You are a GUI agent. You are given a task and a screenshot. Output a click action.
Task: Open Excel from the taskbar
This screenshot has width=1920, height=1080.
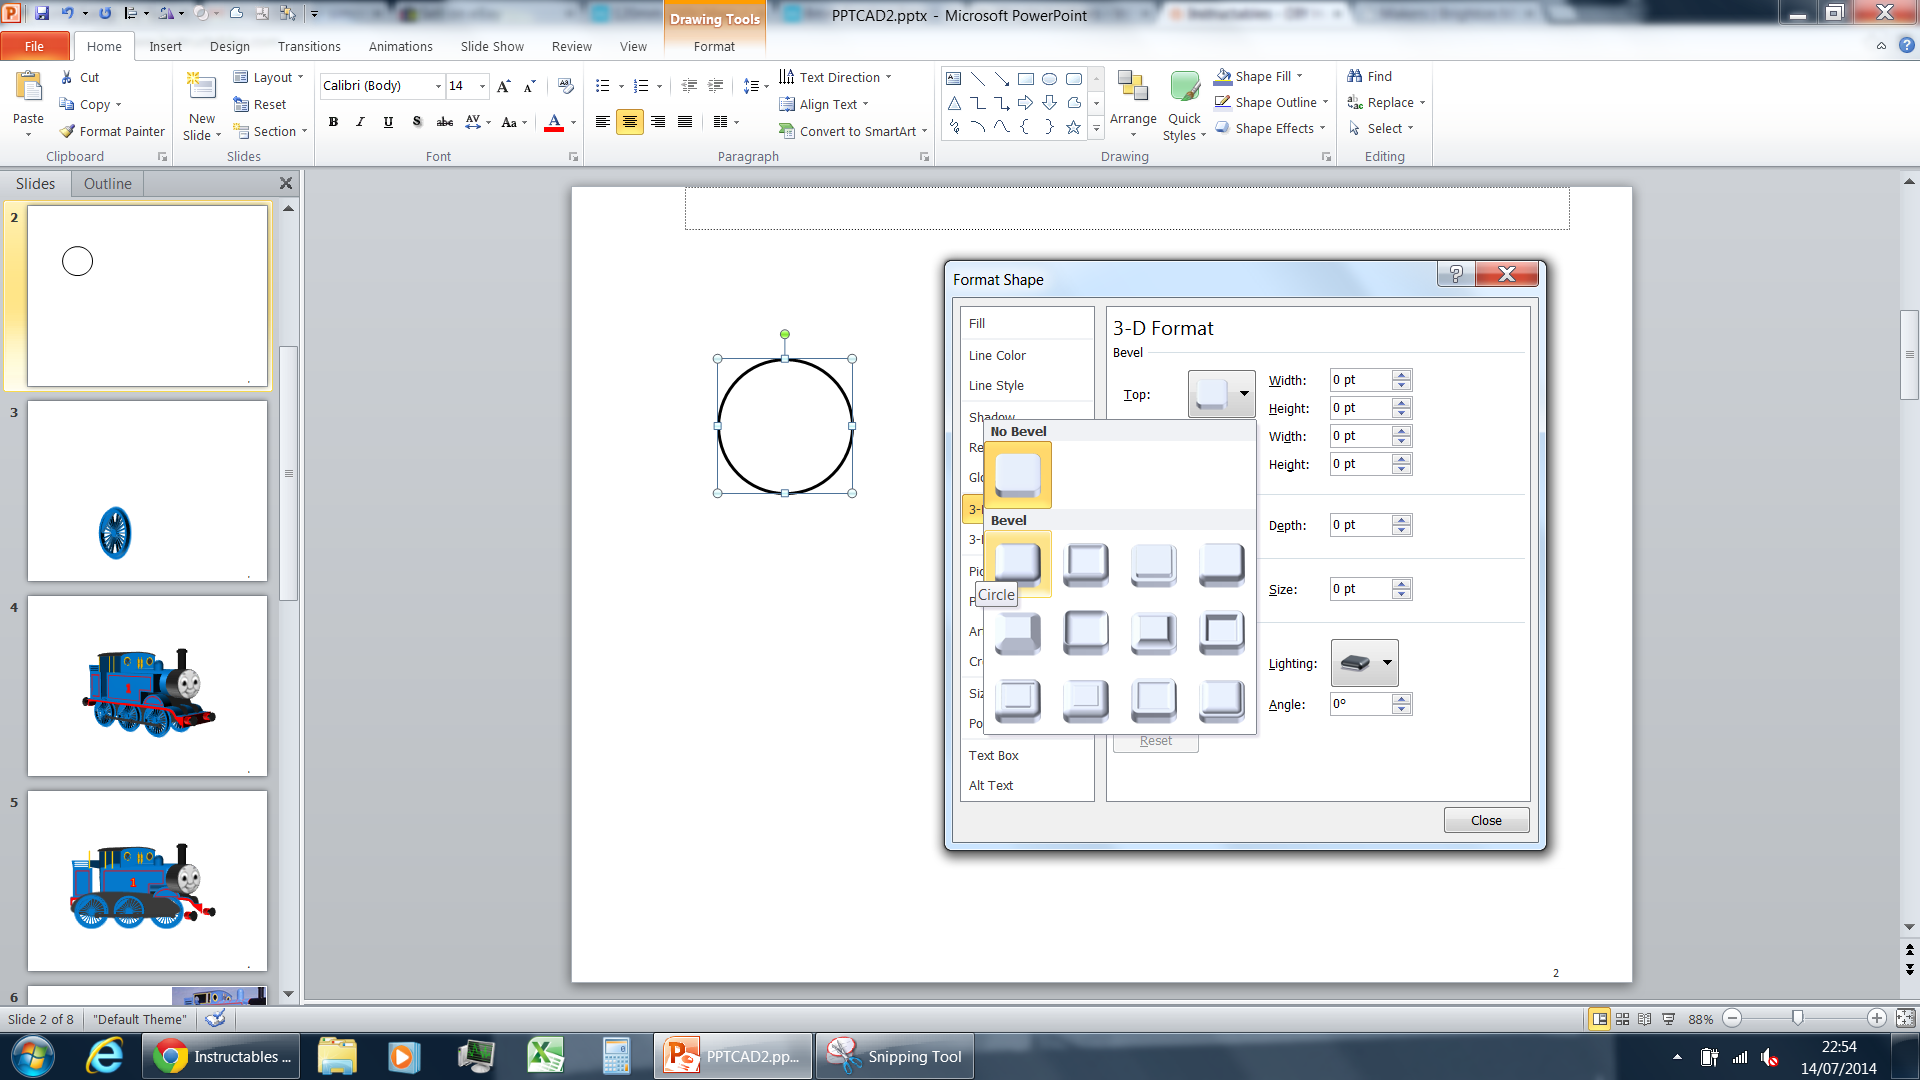pyautogui.click(x=546, y=1056)
